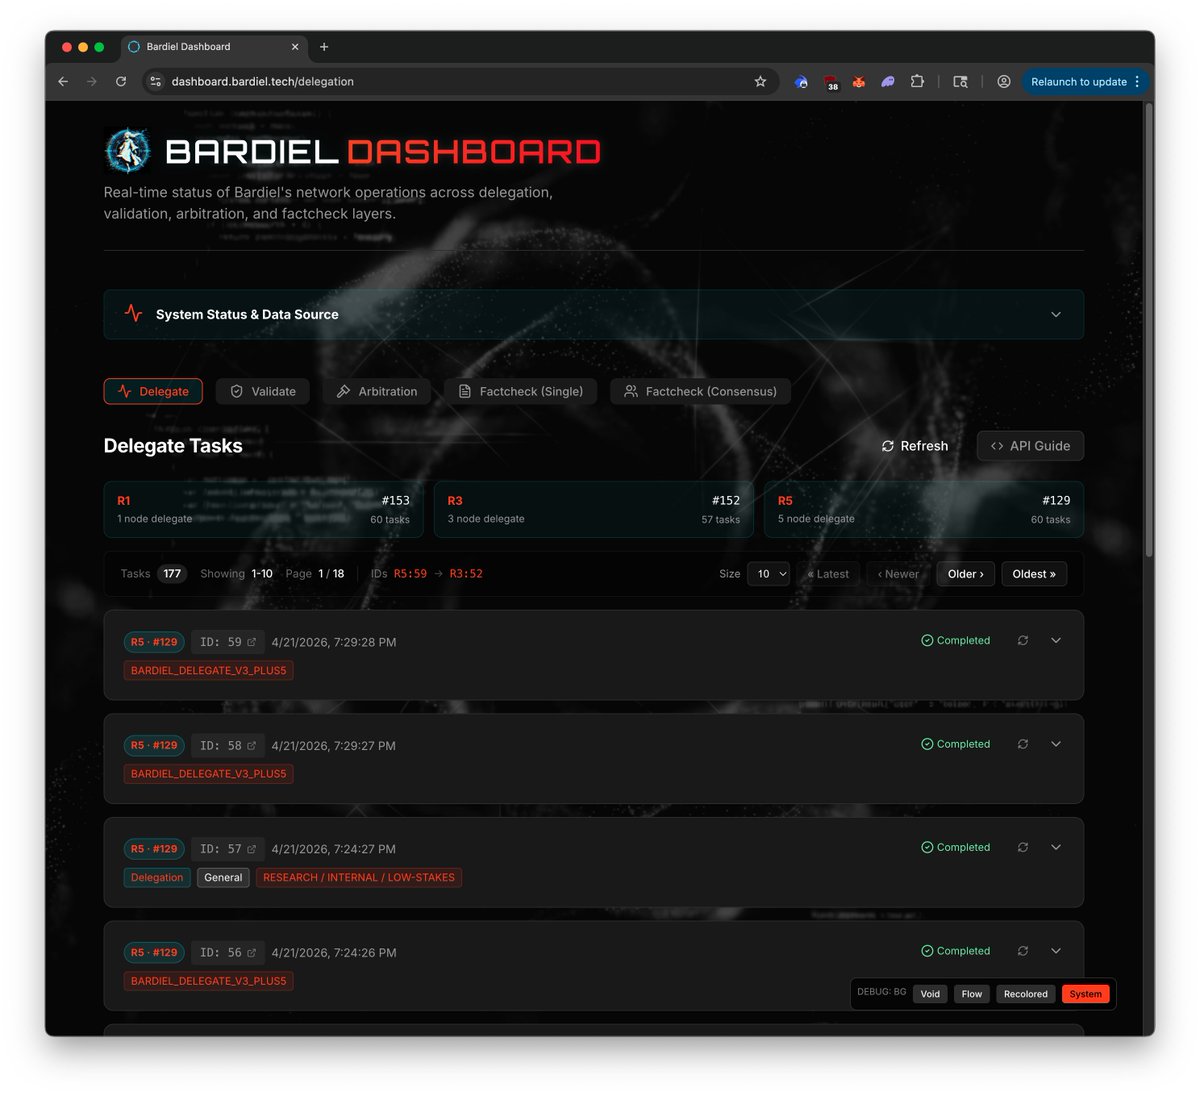
Task: Open the Factcheck (Single) tab
Action: tap(520, 391)
